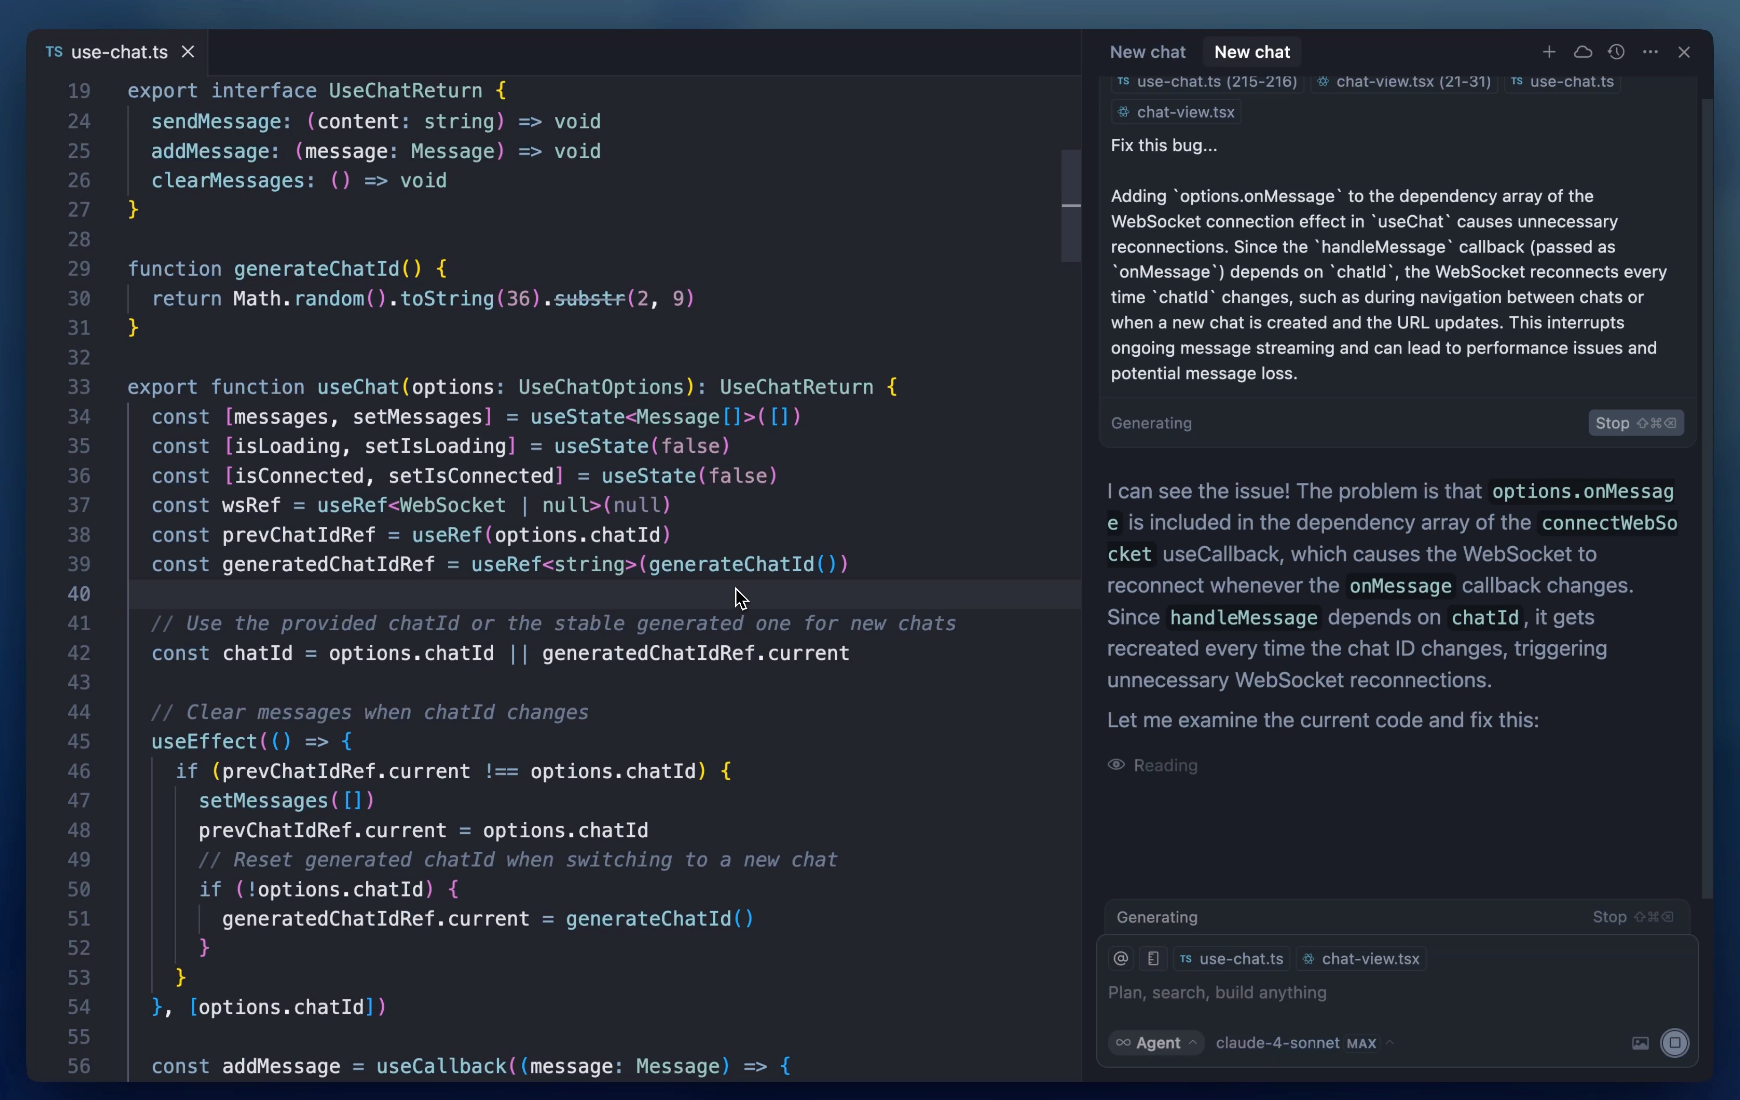Screen dimensions: 1740x1100
Task: Click the round stop button in input
Action: (x=1674, y=1043)
